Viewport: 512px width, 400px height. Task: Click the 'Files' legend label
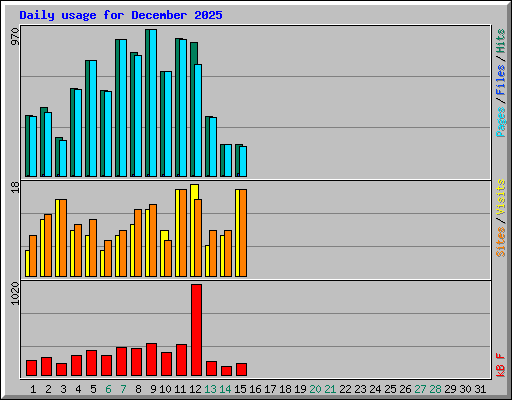tap(501, 80)
